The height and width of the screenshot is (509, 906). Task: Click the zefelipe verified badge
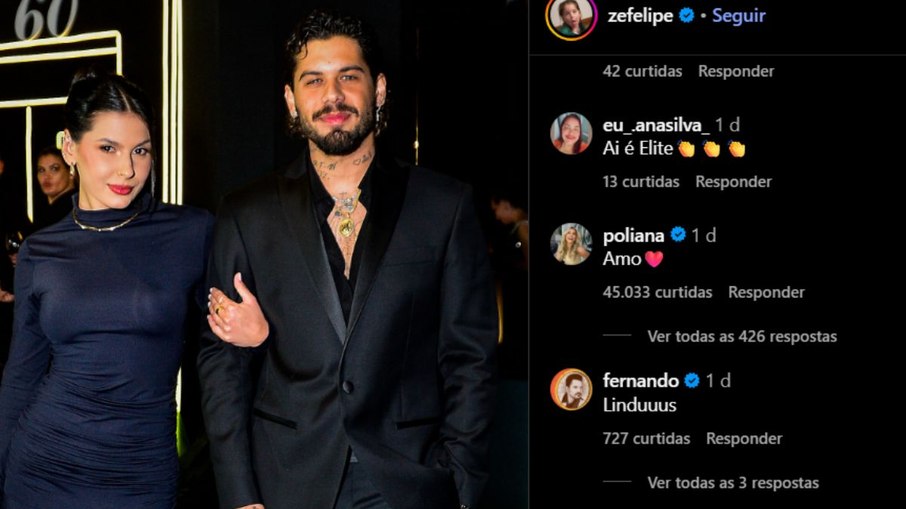click(686, 16)
